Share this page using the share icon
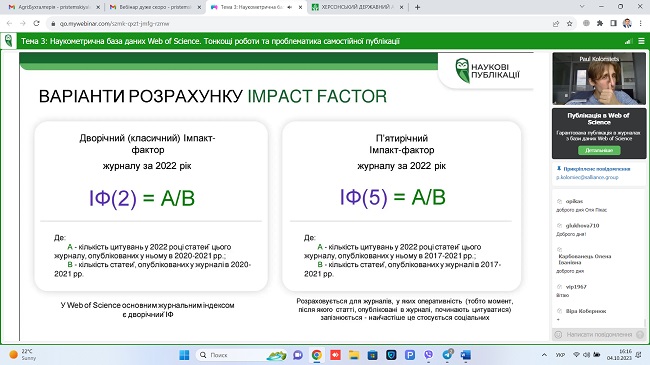Image resolution: width=650 pixels, height=365 pixels. [556, 24]
